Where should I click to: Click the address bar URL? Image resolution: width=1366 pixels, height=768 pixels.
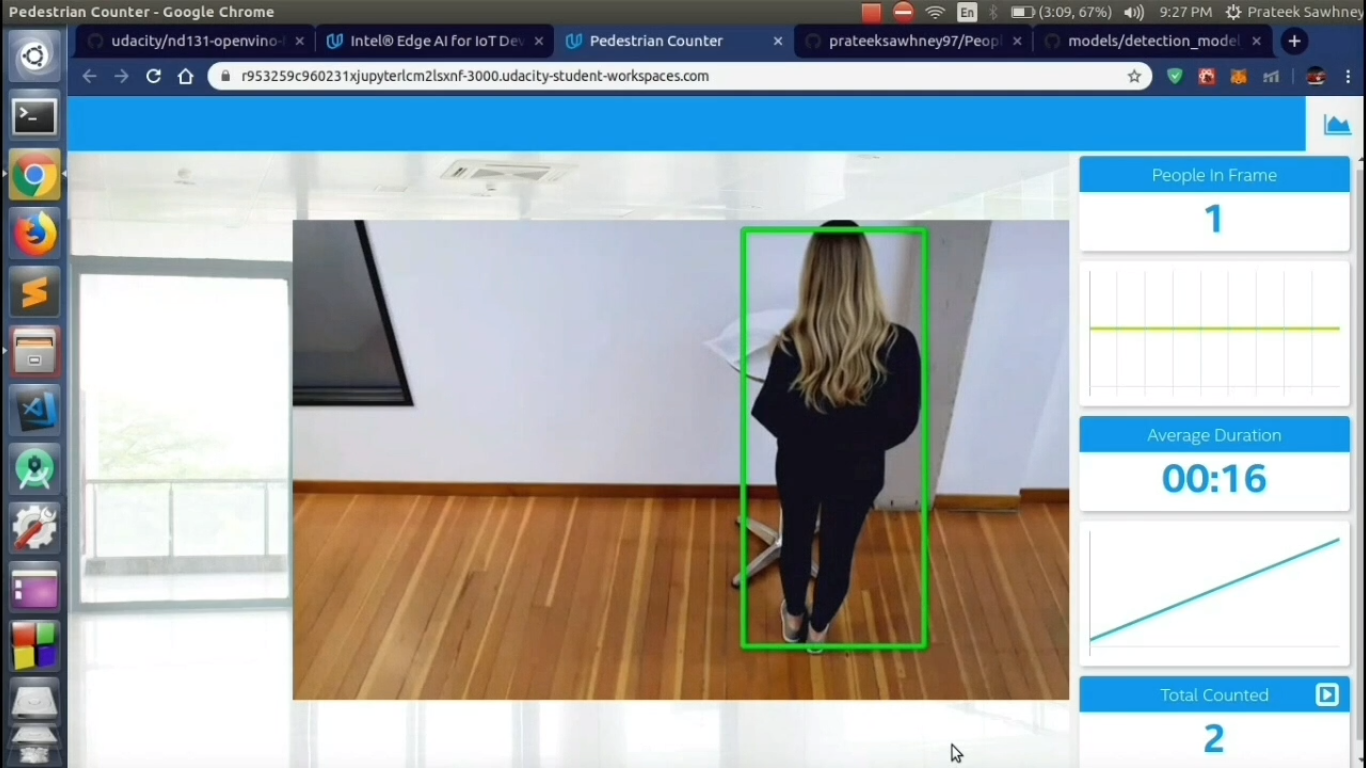pyautogui.click(x=475, y=76)
